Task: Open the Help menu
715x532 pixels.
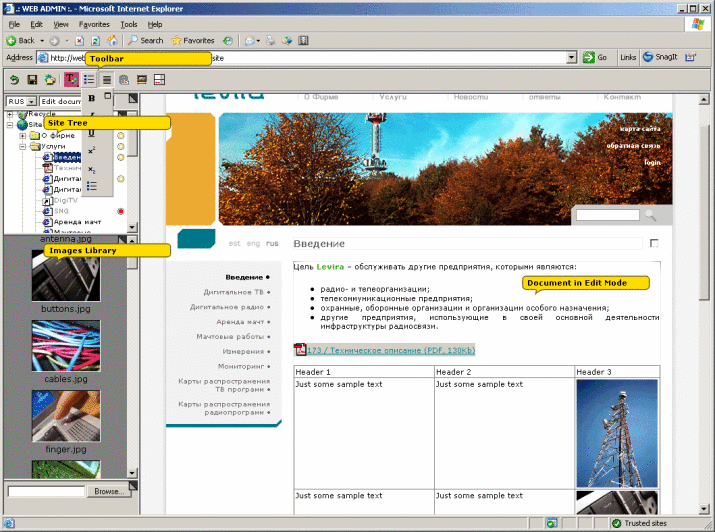Action: pyautogui.click(x=155, y=25)
